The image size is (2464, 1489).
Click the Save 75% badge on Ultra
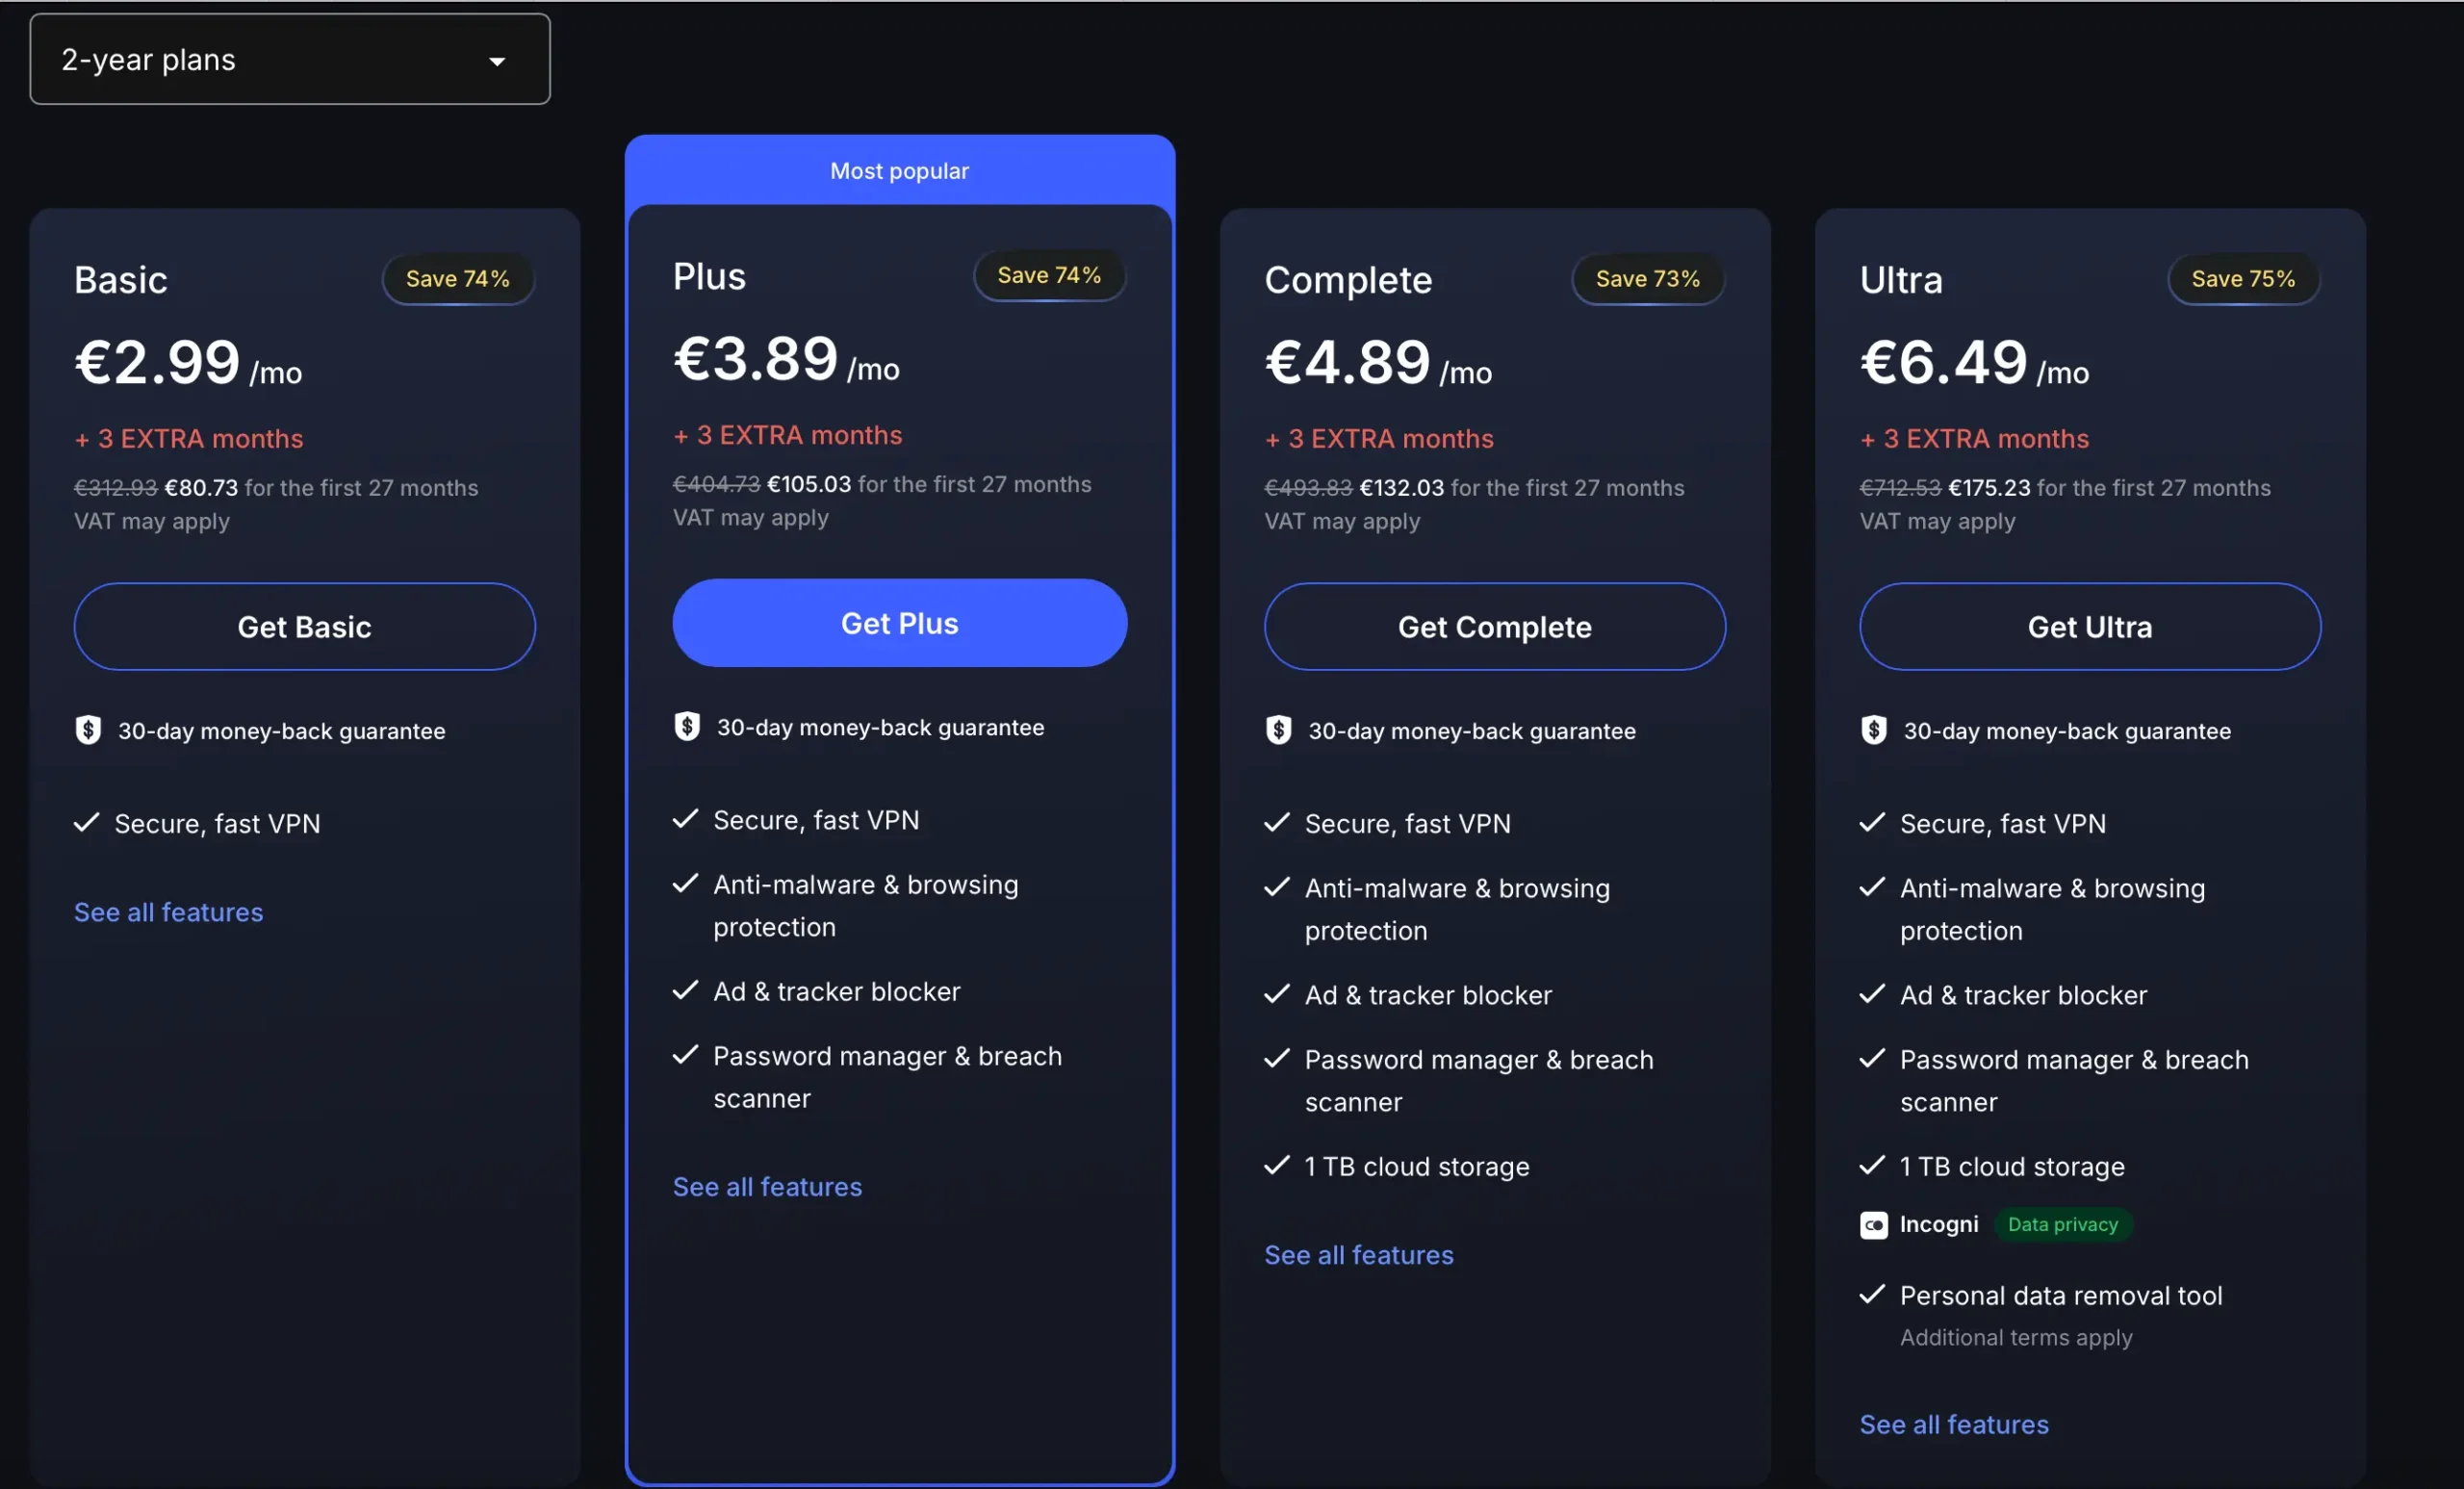click(2242, 279)
